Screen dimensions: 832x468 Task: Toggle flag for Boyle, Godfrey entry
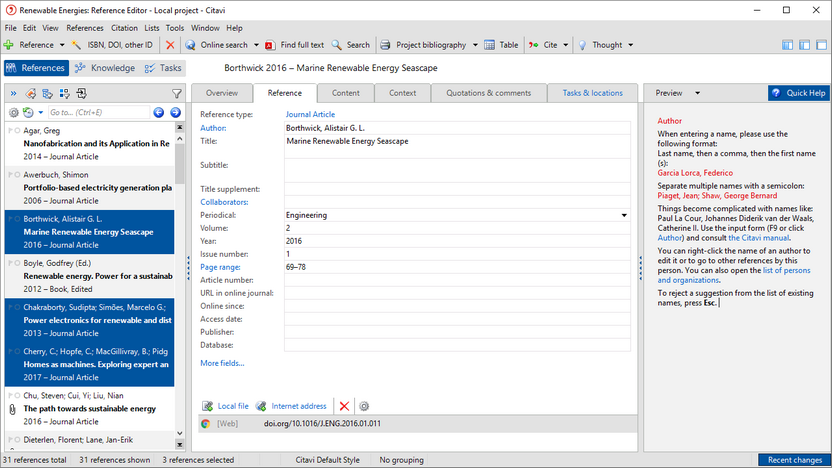tap(11, 263)
